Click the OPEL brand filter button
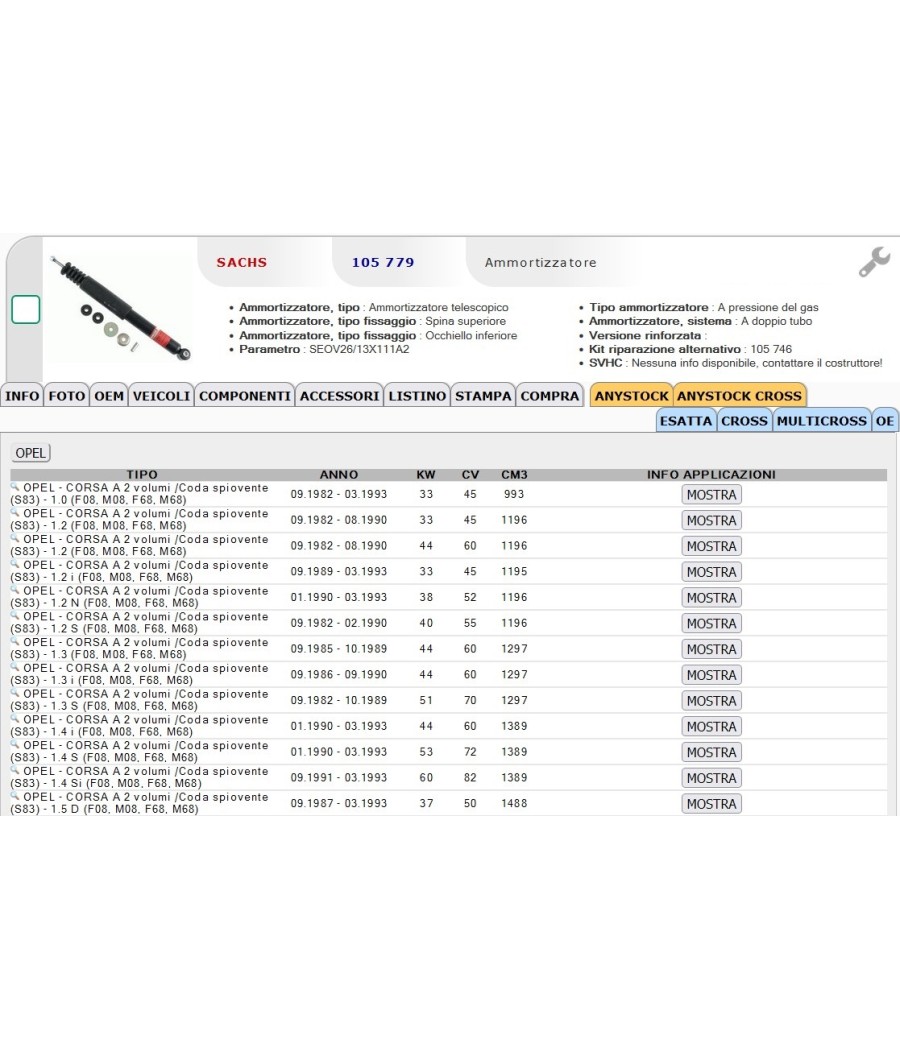Screen dimensions: 900x1050 click(x=31, y=453)
